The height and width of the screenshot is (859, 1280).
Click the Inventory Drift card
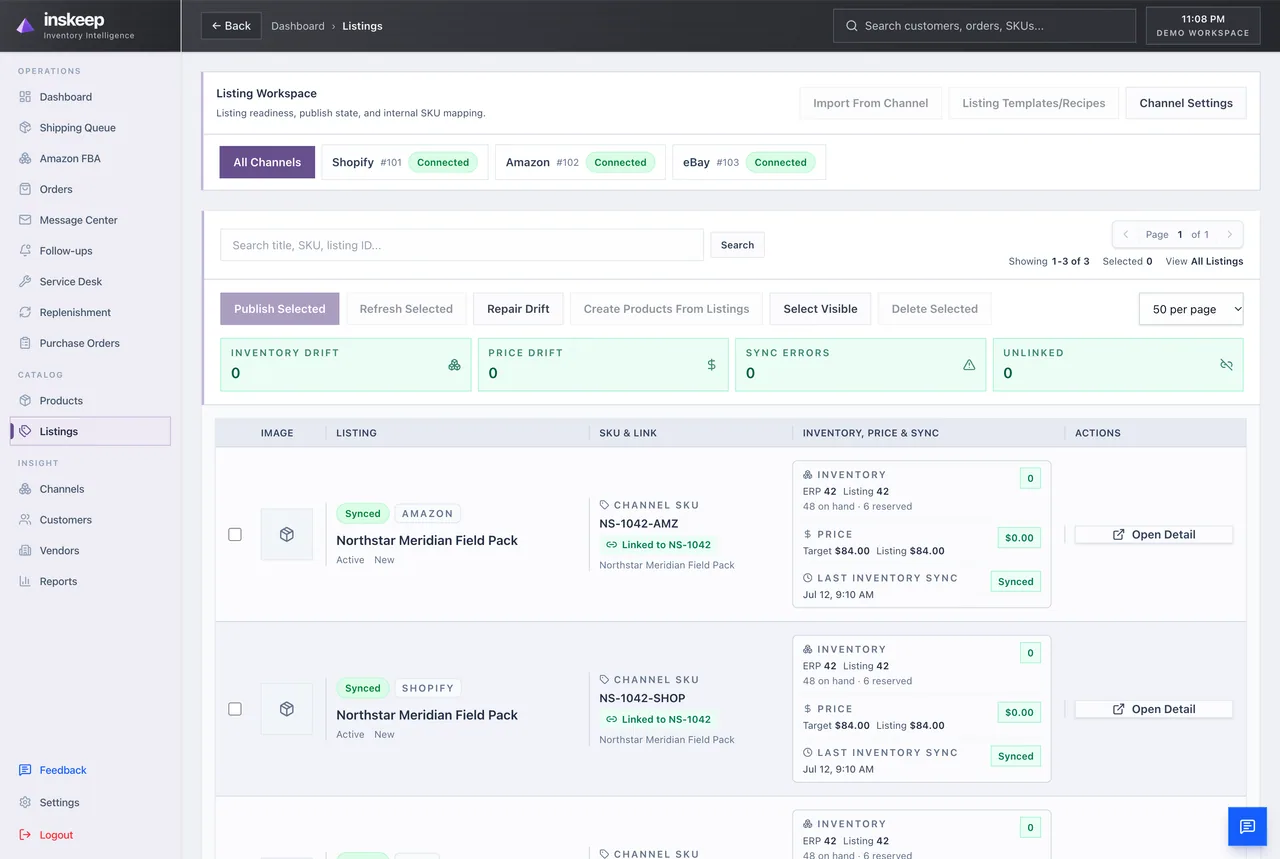(346, 364)
